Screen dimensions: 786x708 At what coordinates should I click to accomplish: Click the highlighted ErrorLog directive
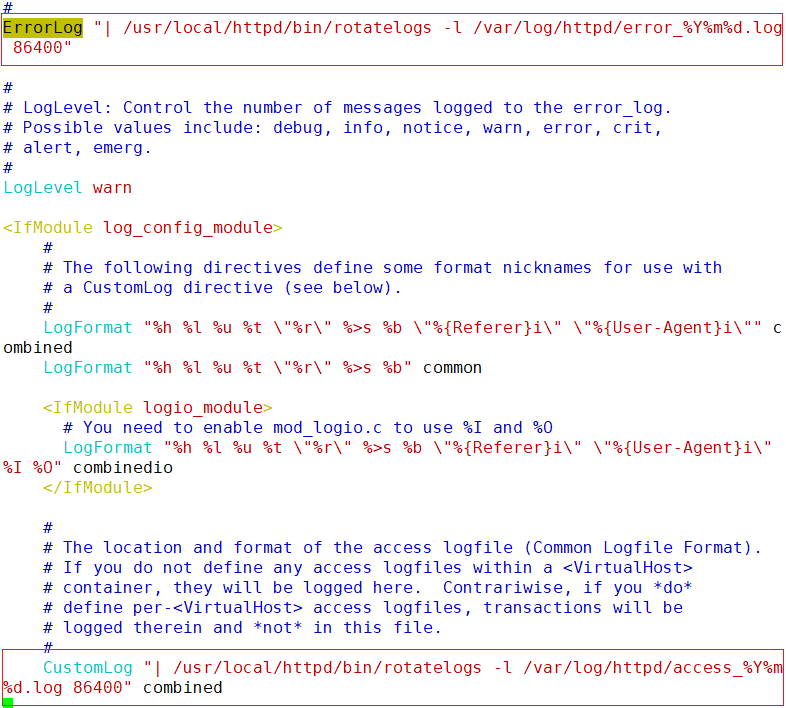(43, 28)
